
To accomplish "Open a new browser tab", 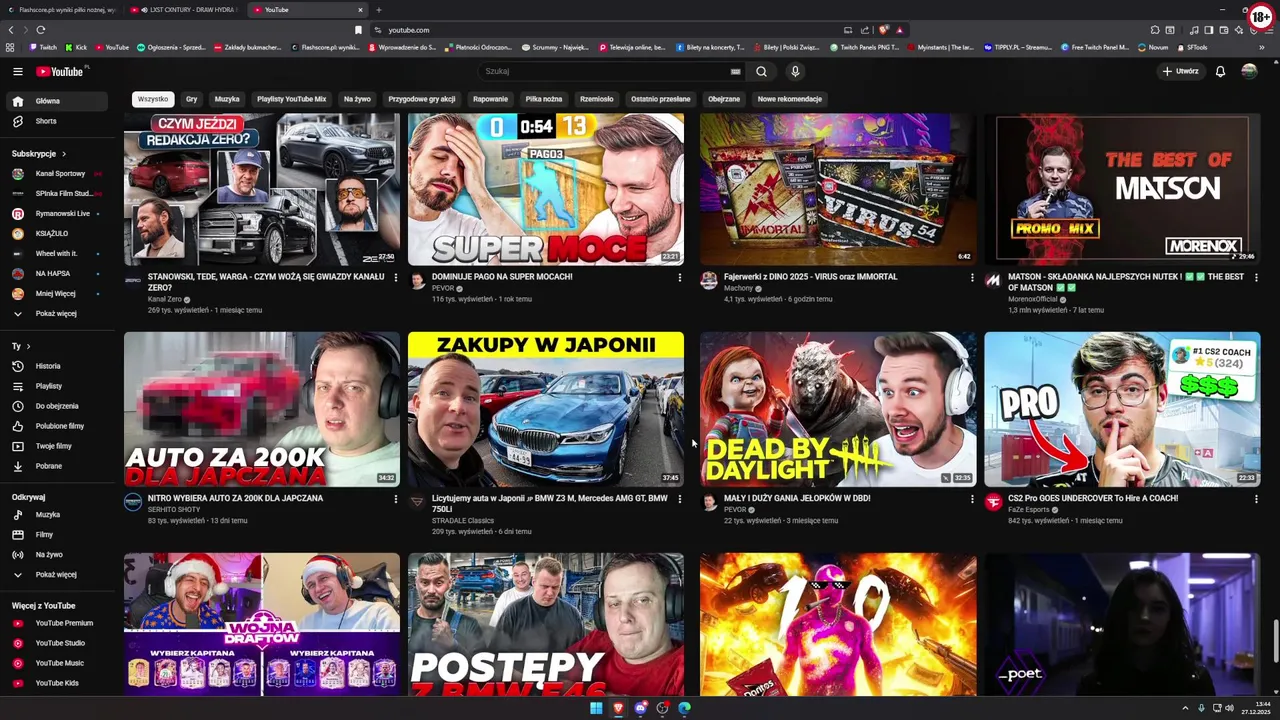I will [x=378, y=10].
